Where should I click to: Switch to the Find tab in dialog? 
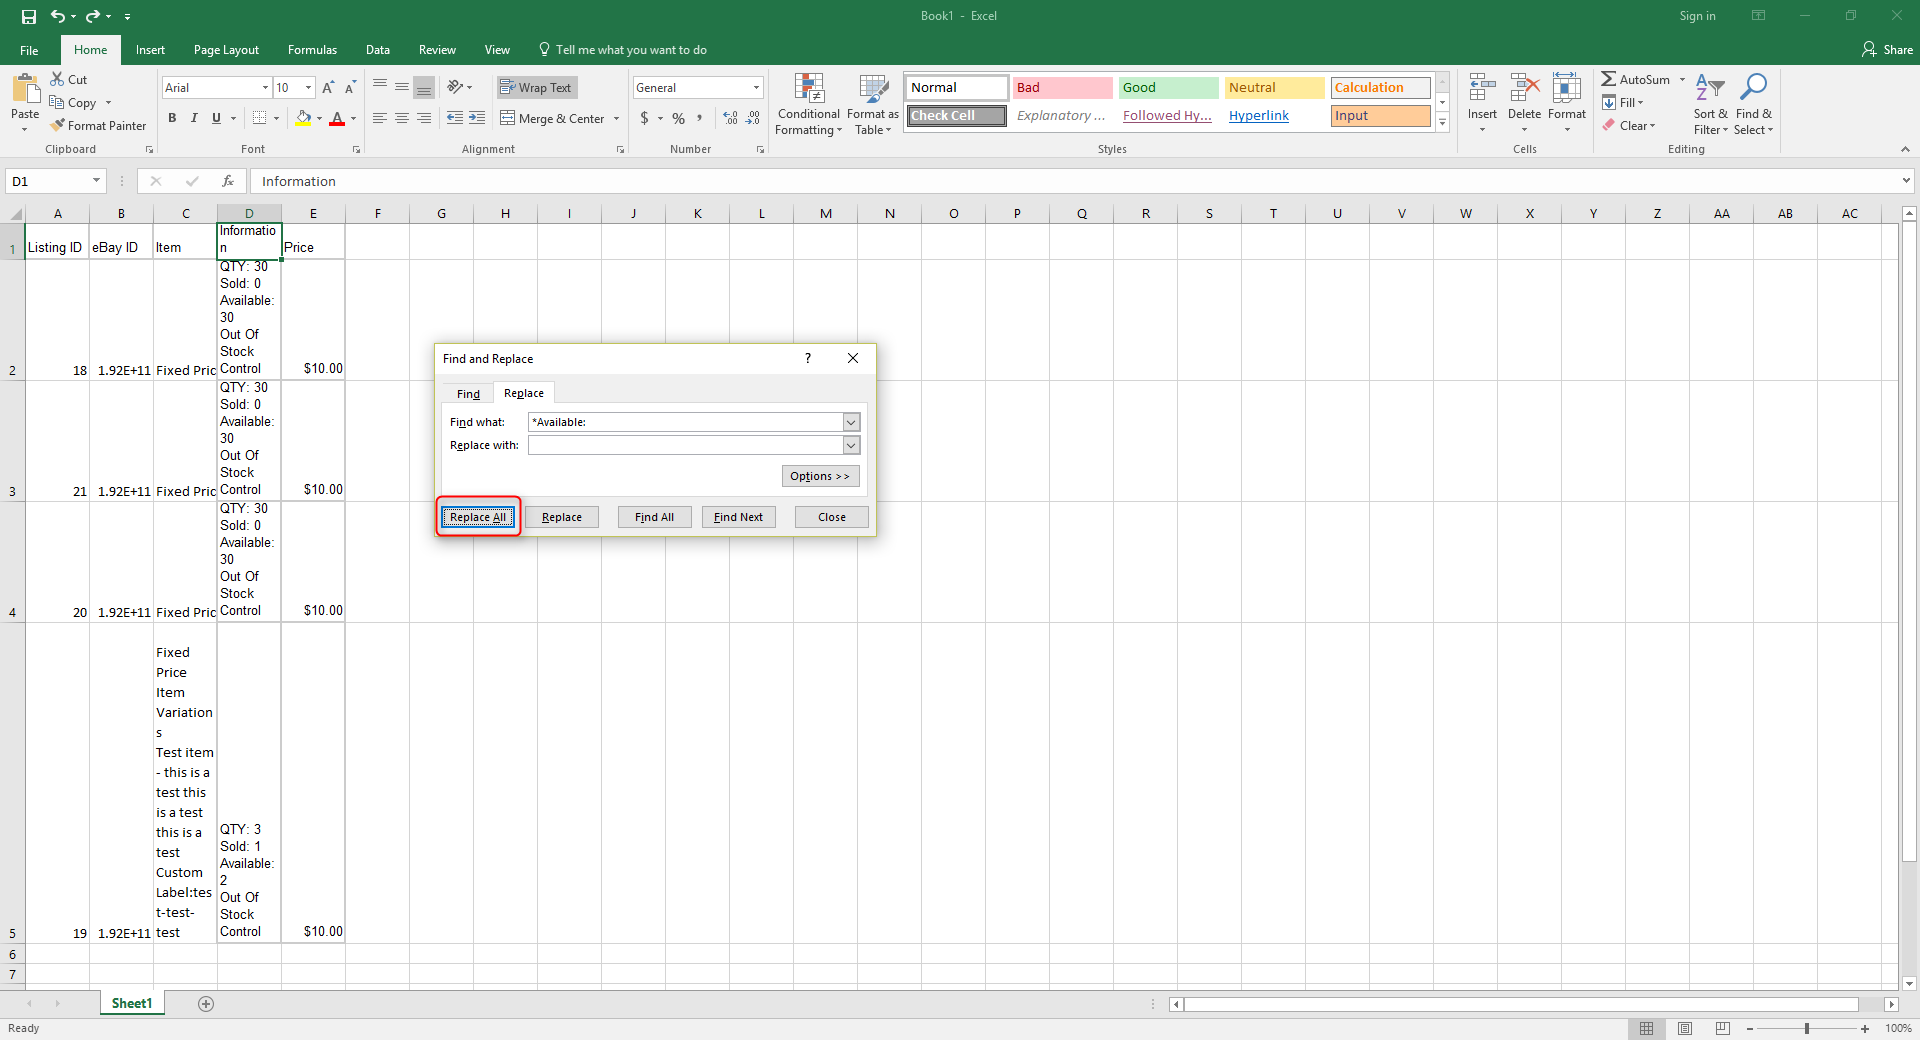468,394
